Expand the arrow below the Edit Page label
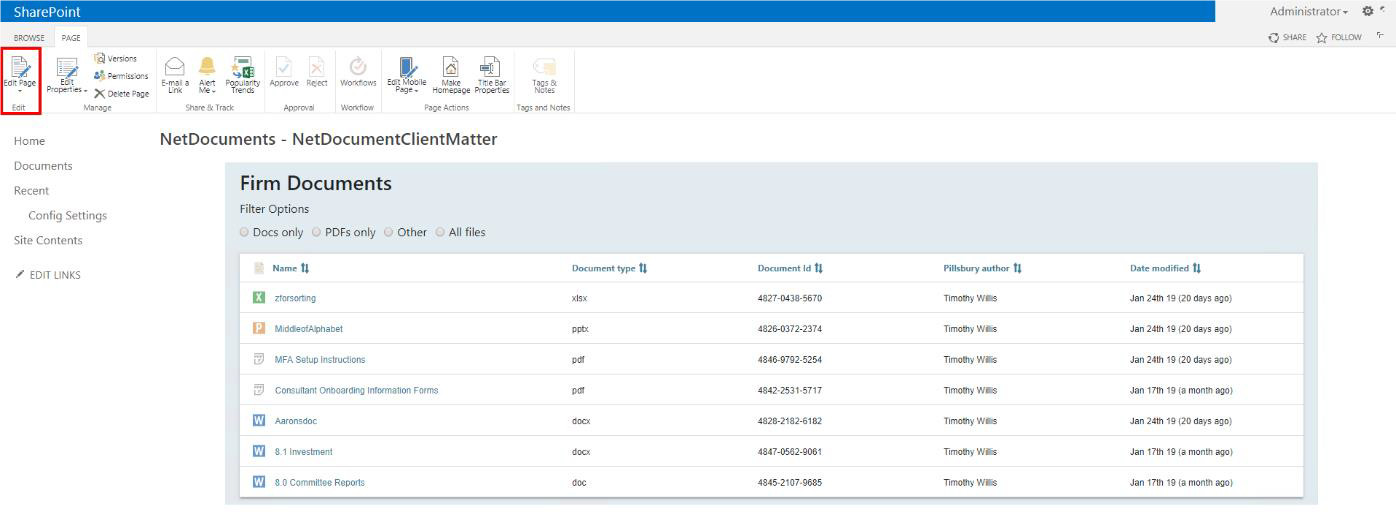Screen dimensions: 1396x531 click(20, 90)
